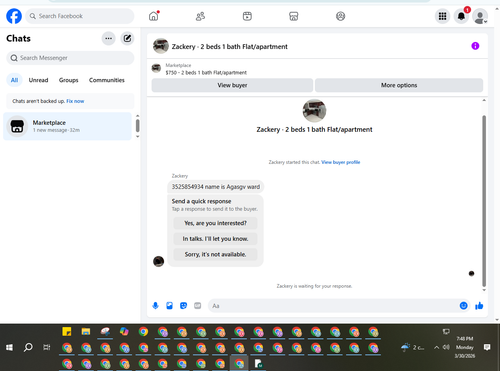Click the conversation vertical scrollbar
The width and height of the screenshot is (500, 371).
click(484, 201)
